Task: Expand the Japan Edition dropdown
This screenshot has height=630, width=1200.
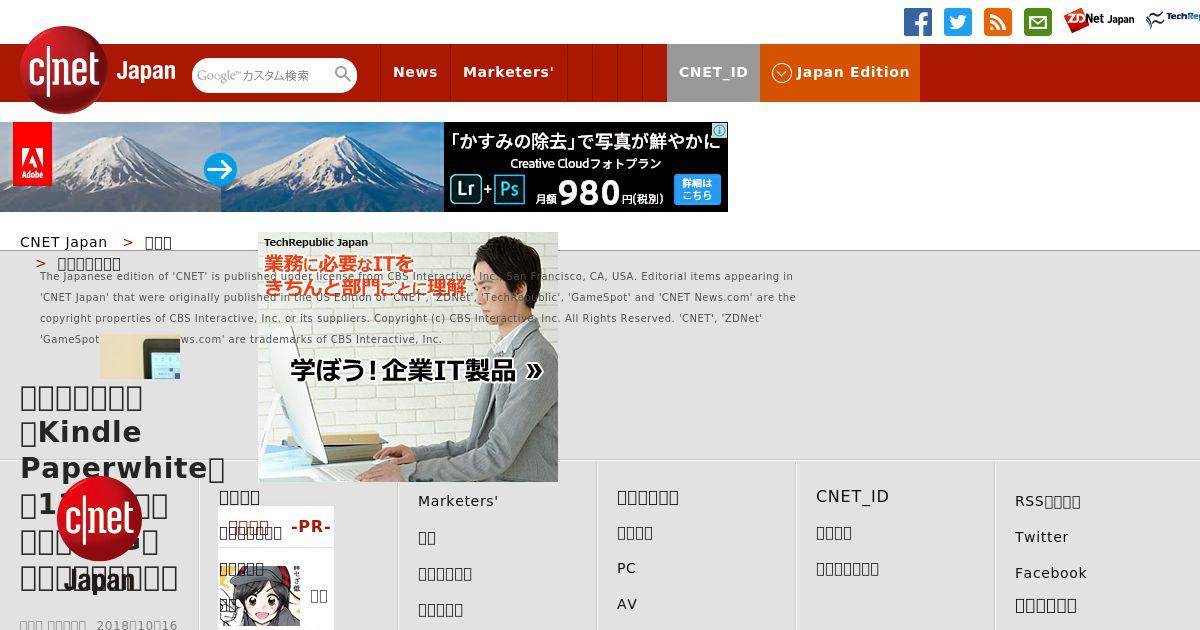Action: [x=840, y=72]
